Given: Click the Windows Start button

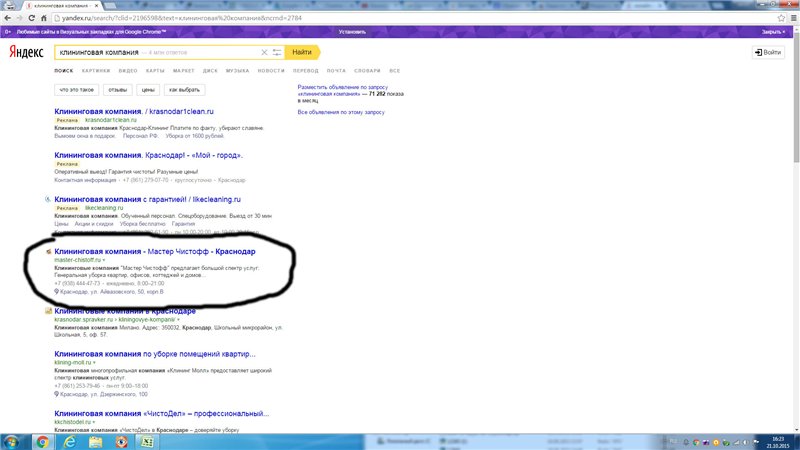Looking at the screenshot, I should pyautogui.click(x=13, y=440).
